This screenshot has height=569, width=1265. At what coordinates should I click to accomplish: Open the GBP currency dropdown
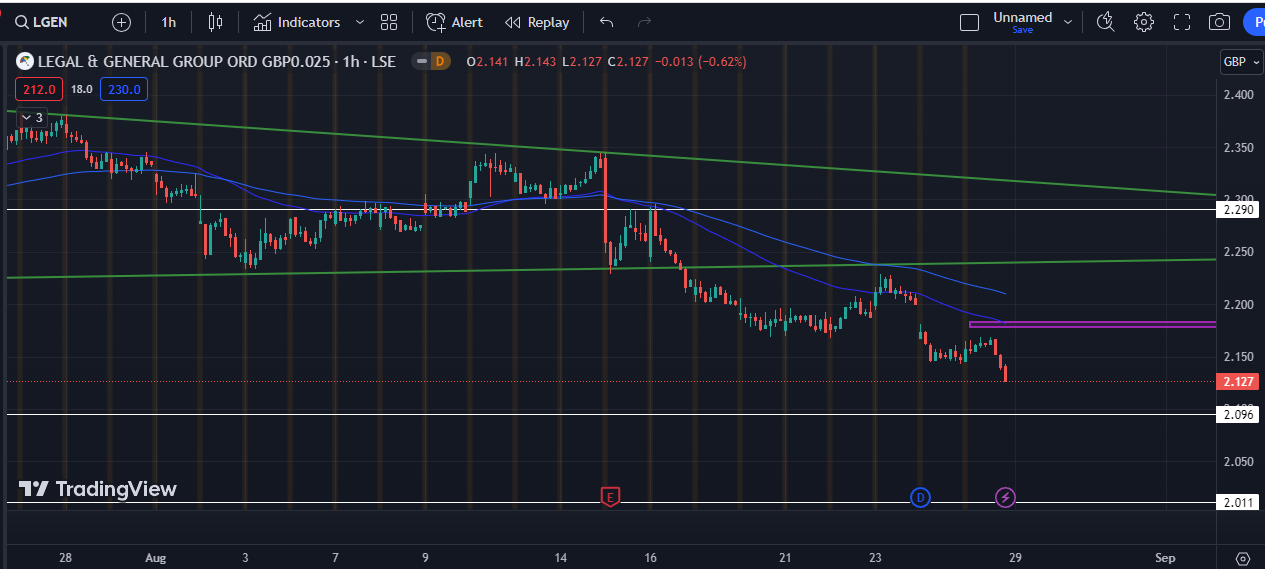(1240, 62)
